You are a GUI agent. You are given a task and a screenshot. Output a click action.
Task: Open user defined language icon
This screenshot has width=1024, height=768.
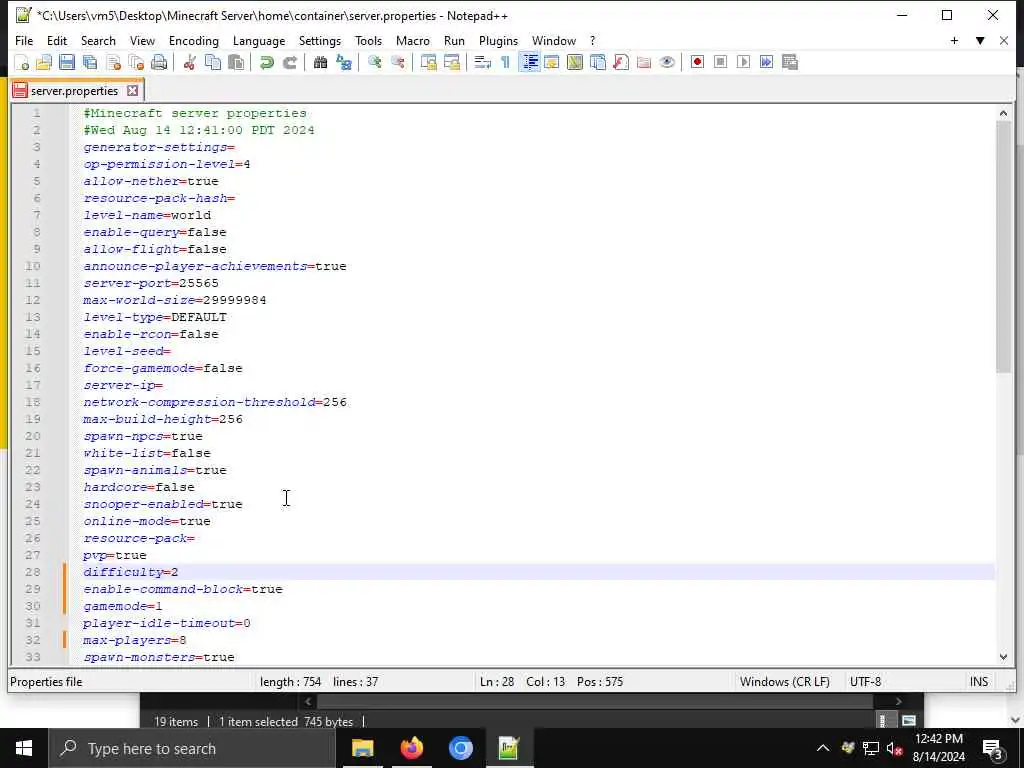point(552,62)
